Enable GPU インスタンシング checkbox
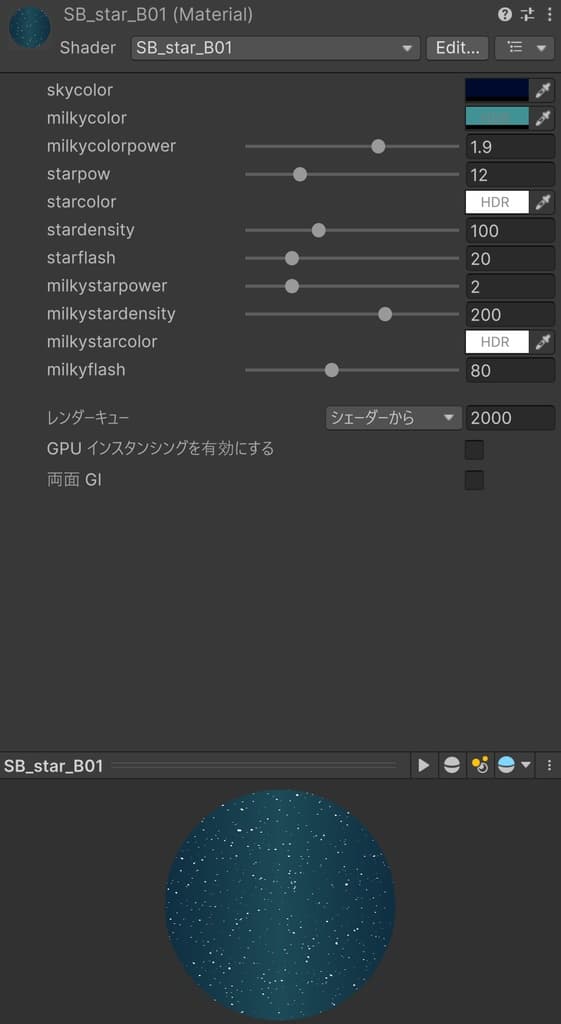Screen dimensions: 561x1024 tap(474, 450)
